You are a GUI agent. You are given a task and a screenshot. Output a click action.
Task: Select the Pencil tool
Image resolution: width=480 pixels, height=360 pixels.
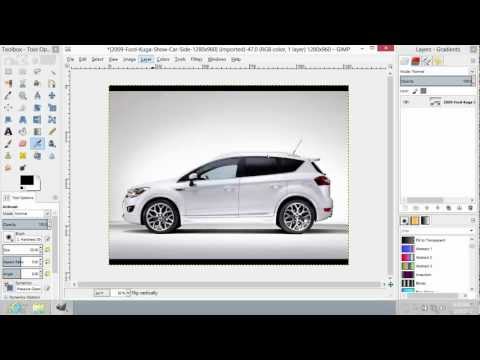[52, 132]
